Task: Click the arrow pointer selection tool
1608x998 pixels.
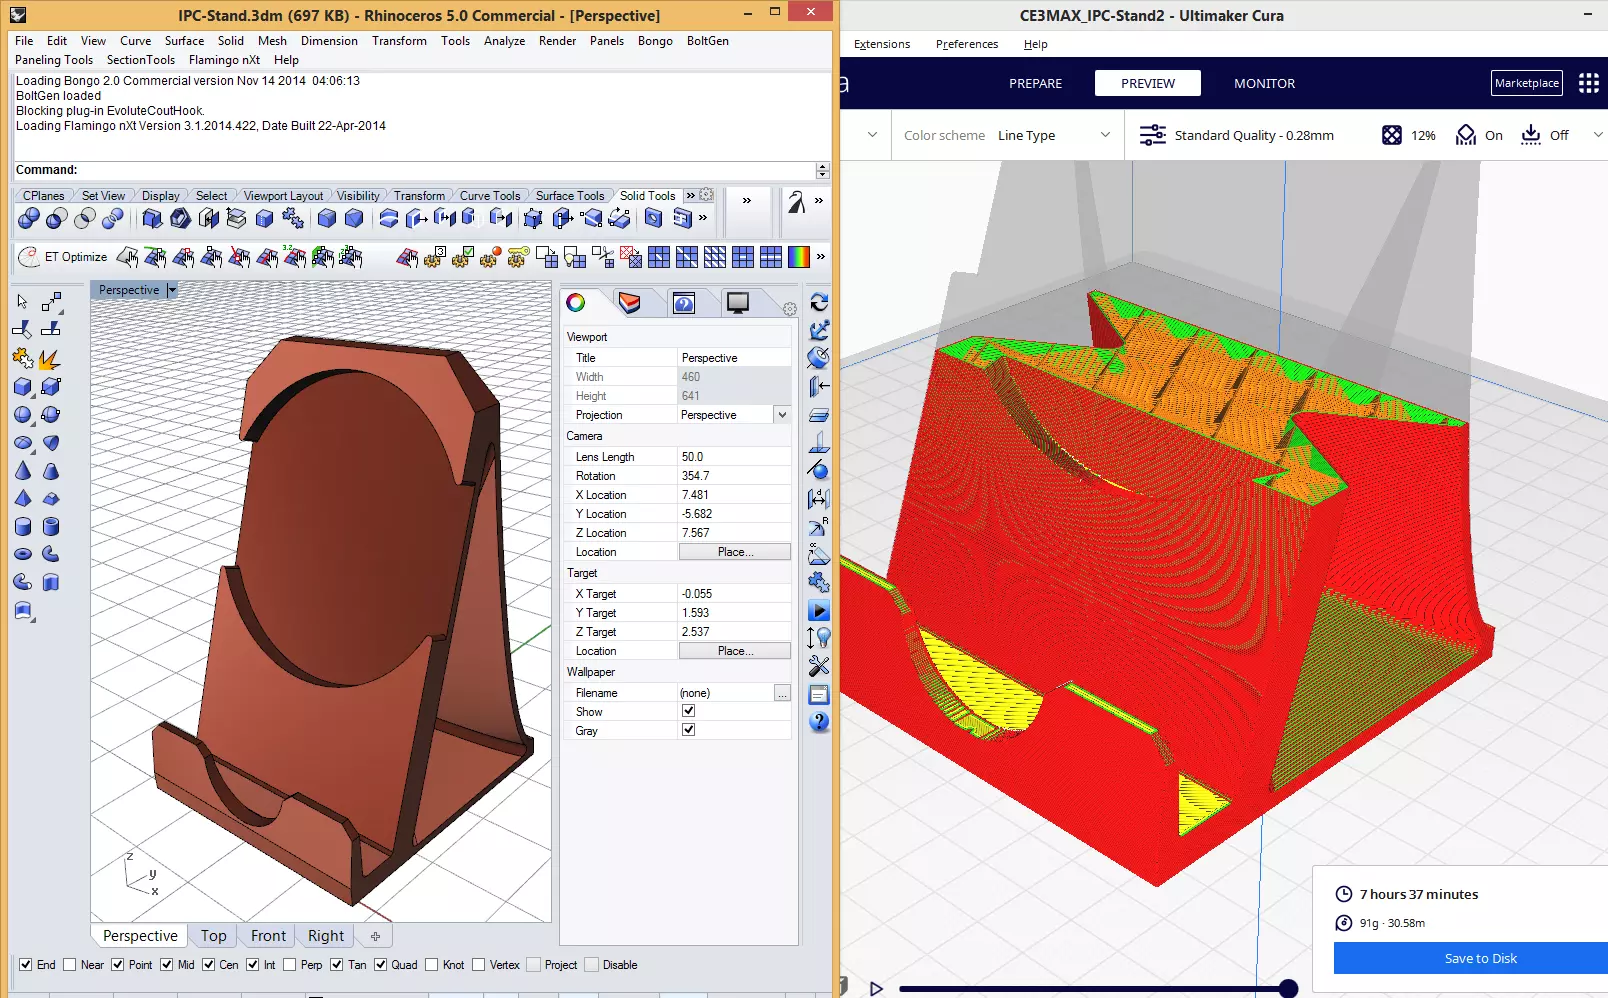Action: click(x=23, y=301)
